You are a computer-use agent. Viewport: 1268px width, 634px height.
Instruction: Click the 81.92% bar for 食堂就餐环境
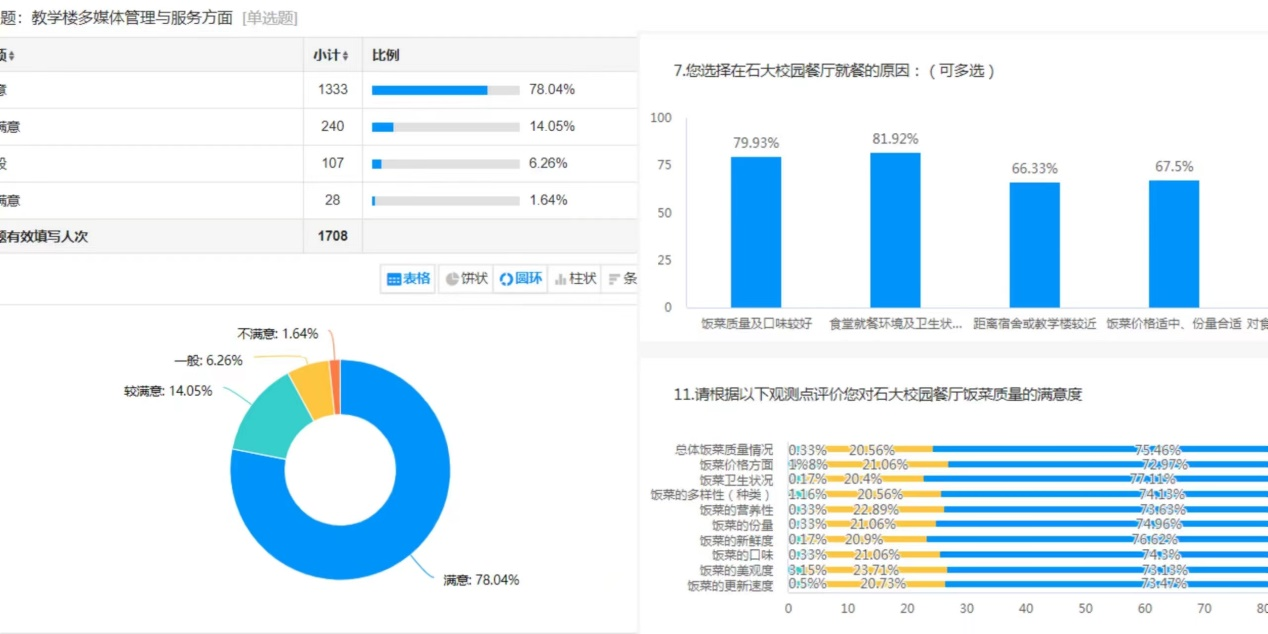pos(895,230)
